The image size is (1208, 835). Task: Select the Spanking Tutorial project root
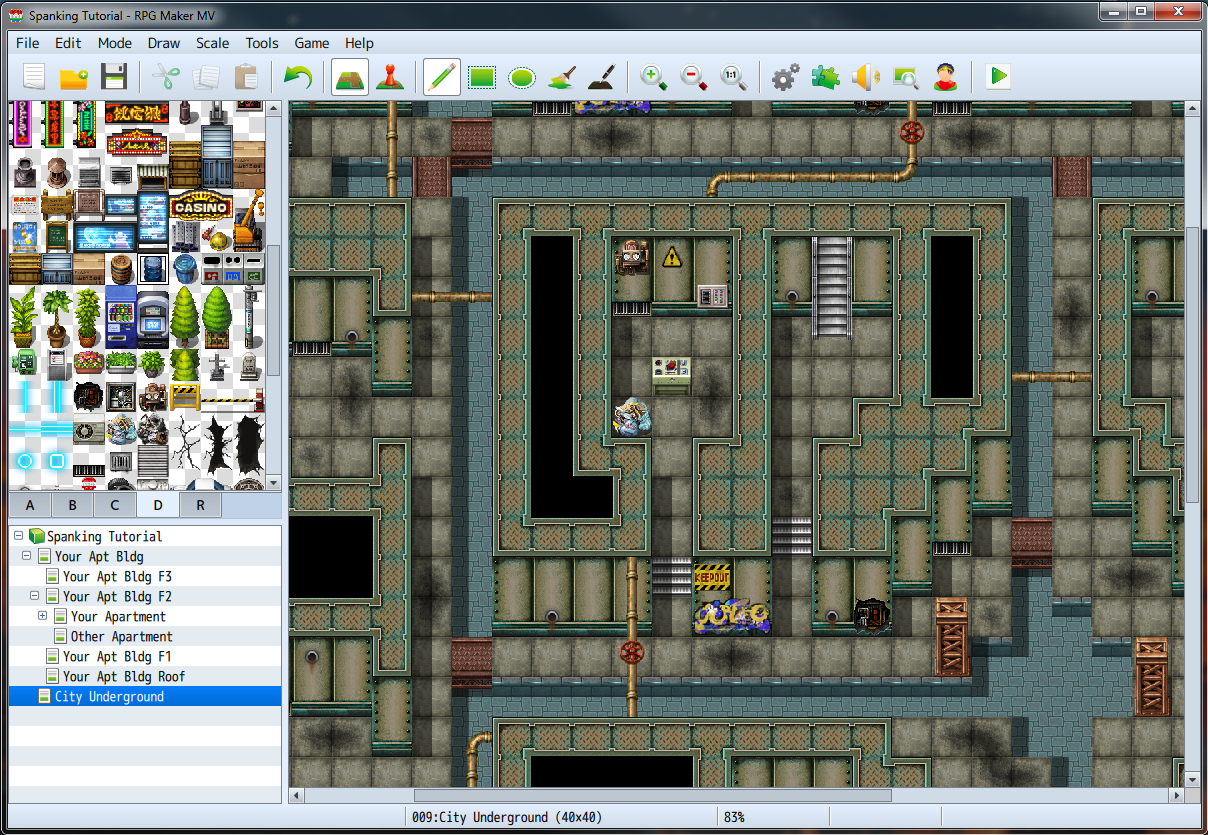pyautogui.click(x=104, y=536)
